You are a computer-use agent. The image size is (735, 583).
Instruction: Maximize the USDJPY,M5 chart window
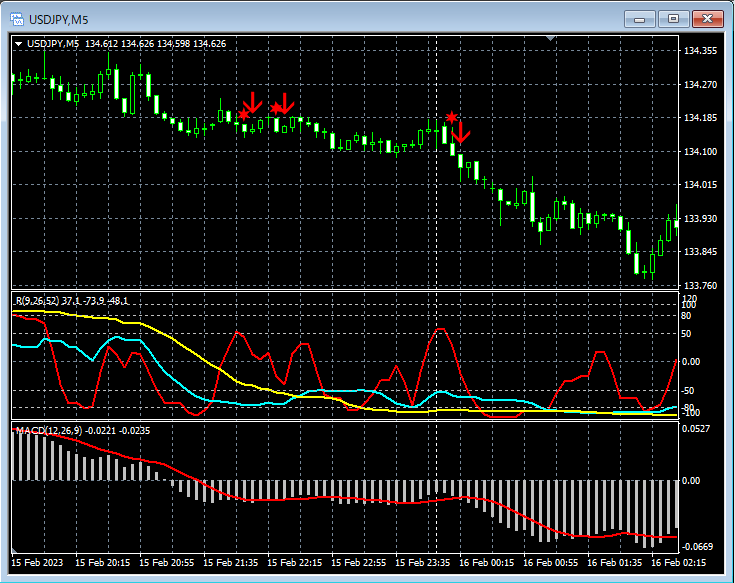pos(673,19)
